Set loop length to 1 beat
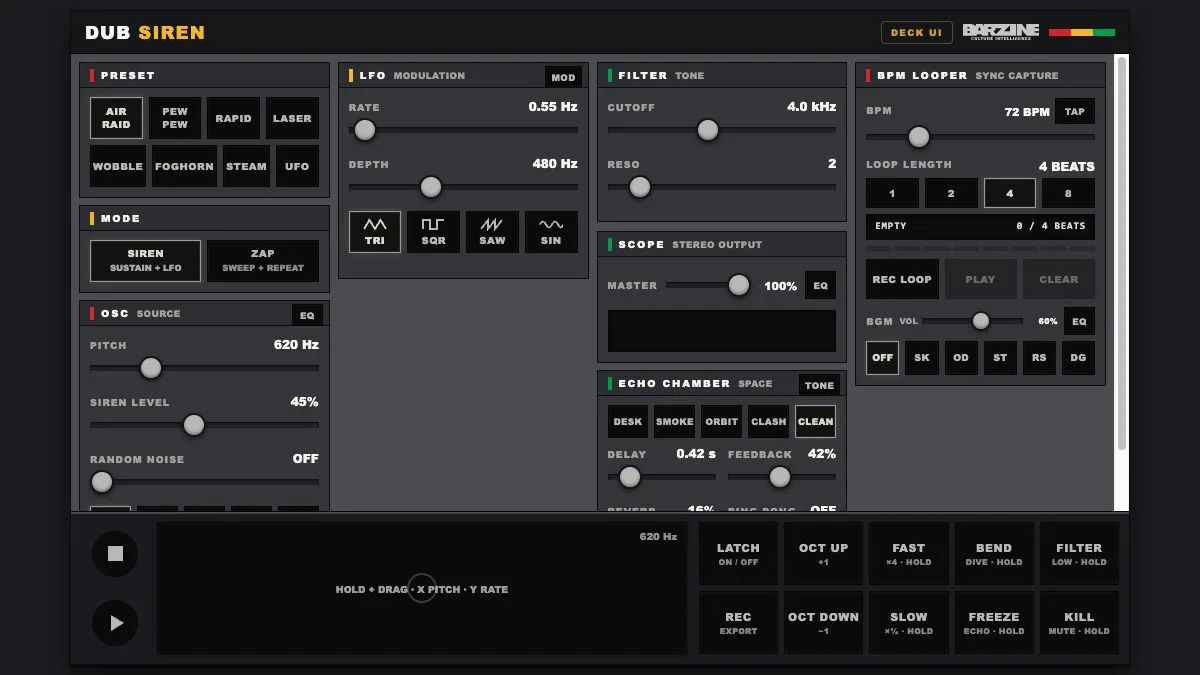The width and height of the screenshot is (1200, 675). 892,193
